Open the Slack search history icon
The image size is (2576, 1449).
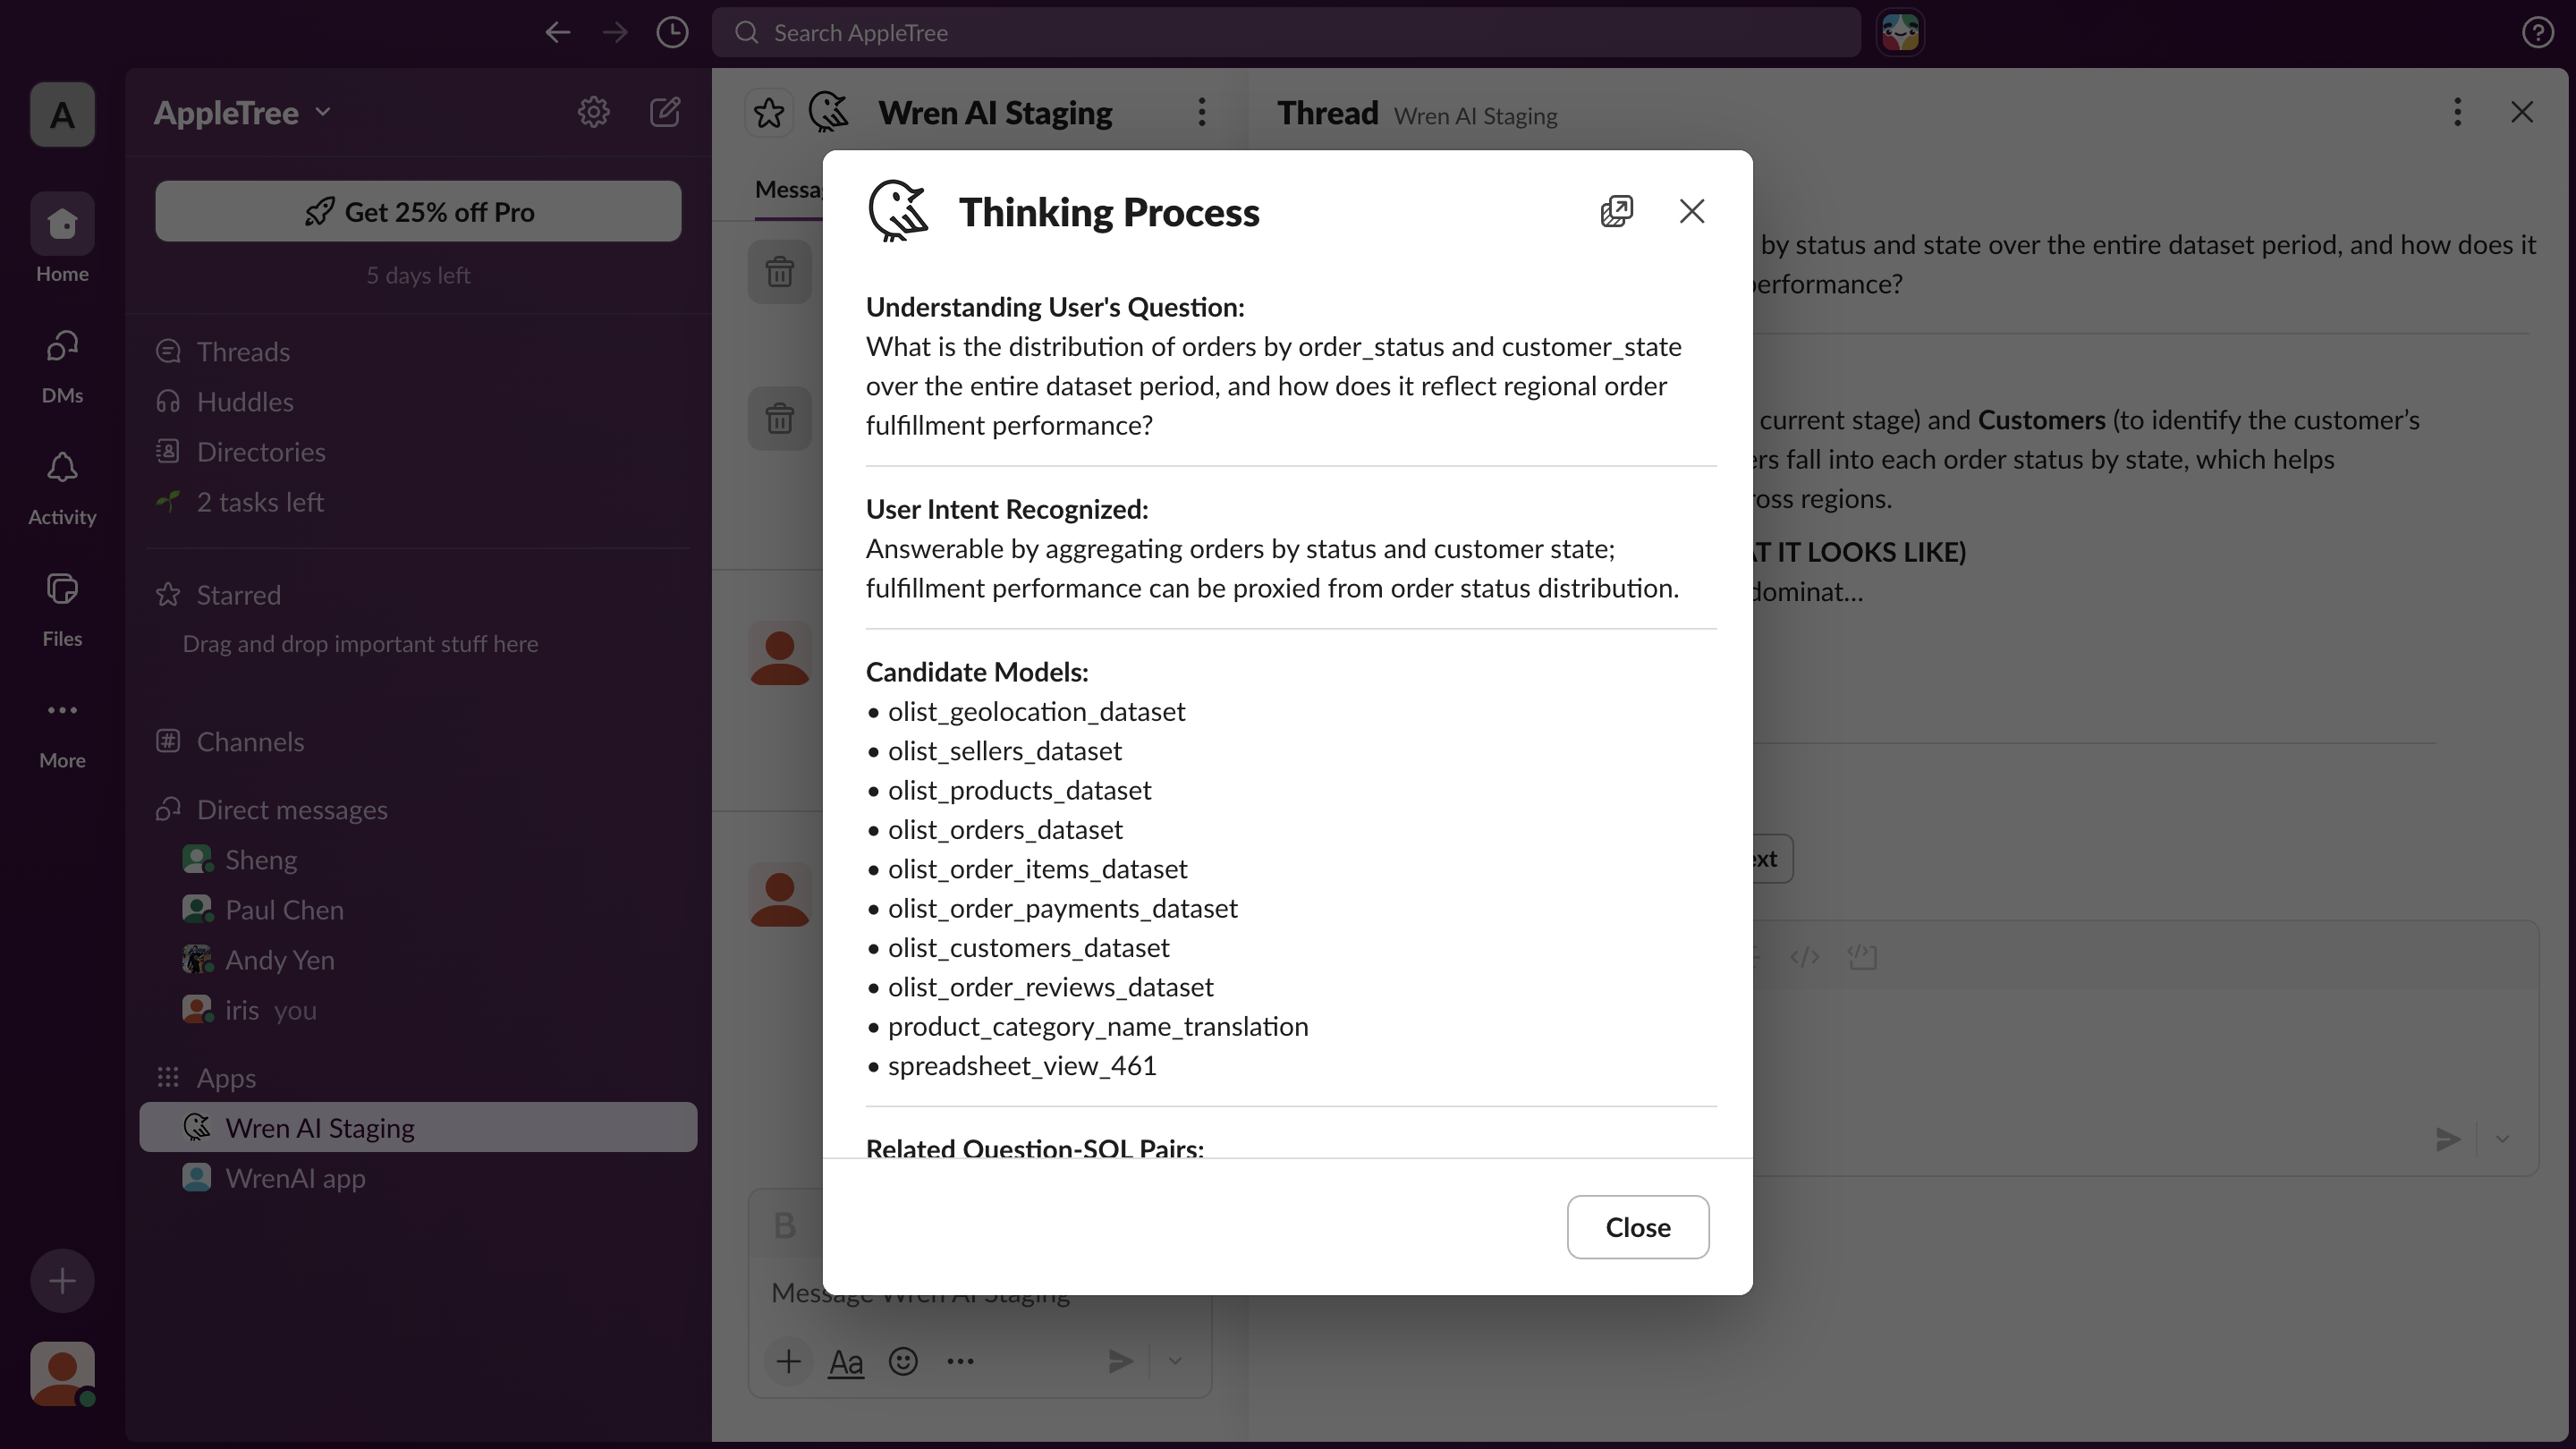[673, 32]
